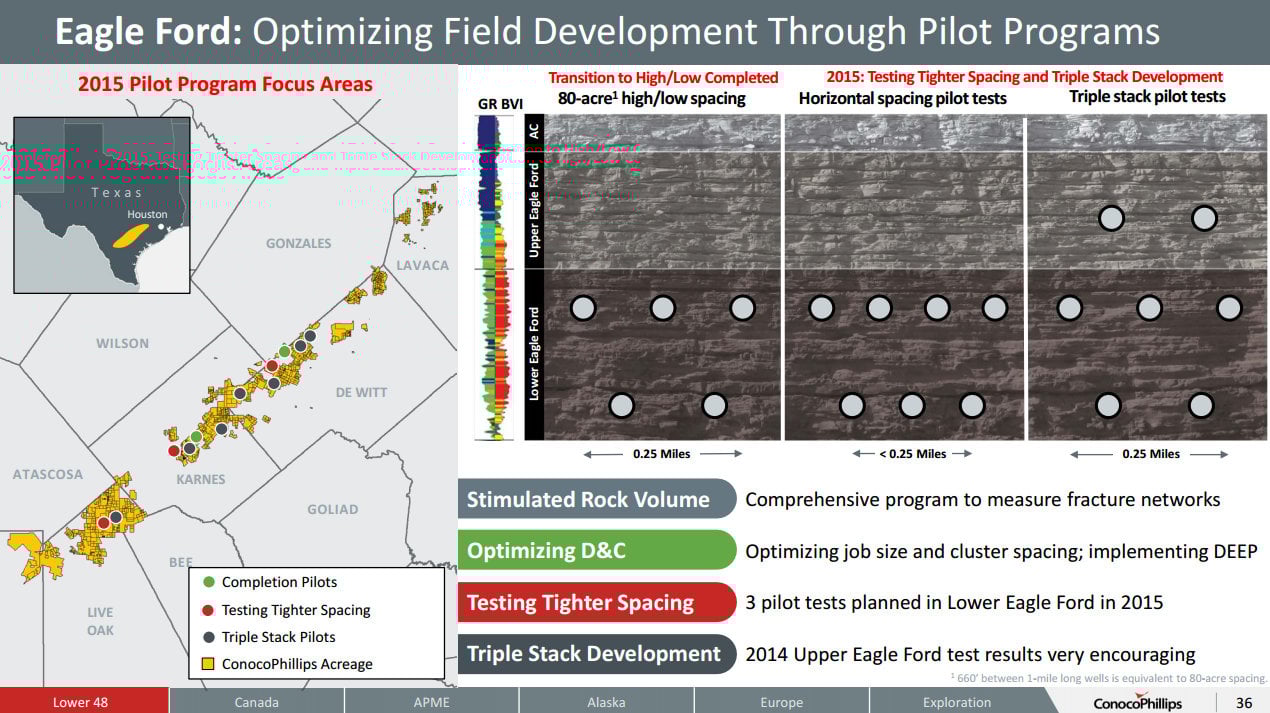Open the Exploration footer tab
Viewport: 1270px width, 713px height.
pos(956,702)
